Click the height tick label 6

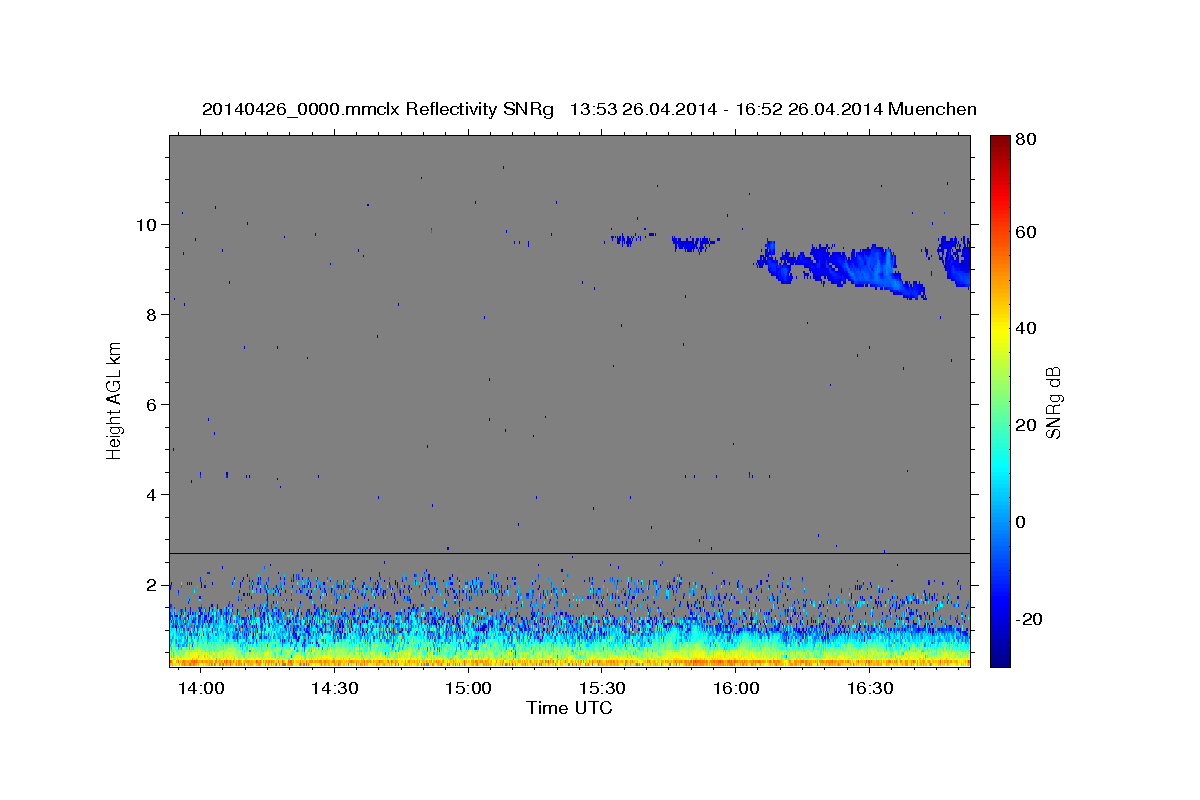tap(153, 405)
